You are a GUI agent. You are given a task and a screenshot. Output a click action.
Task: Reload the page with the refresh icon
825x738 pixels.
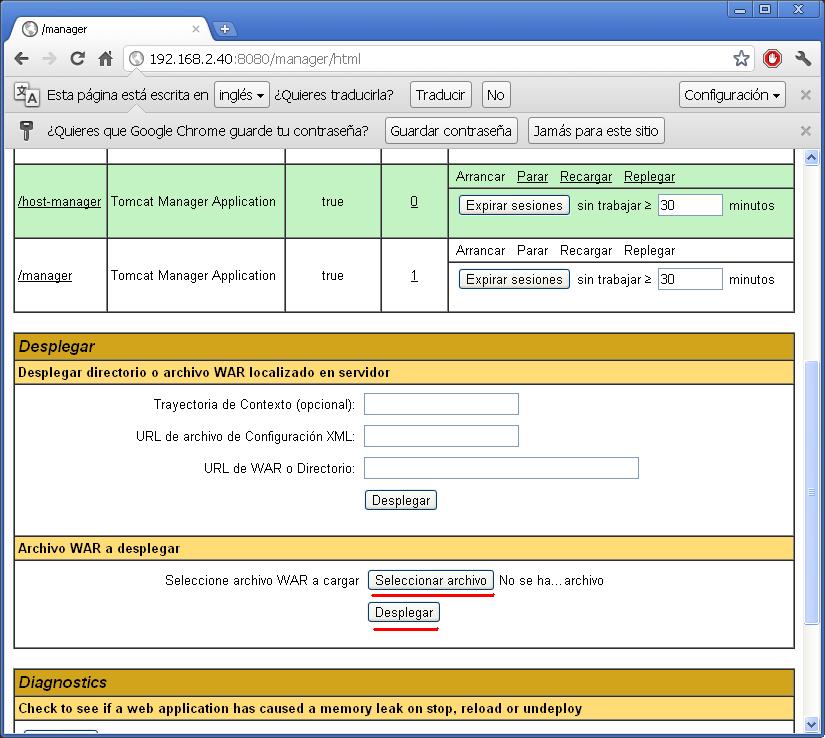[x=77, y=58]
